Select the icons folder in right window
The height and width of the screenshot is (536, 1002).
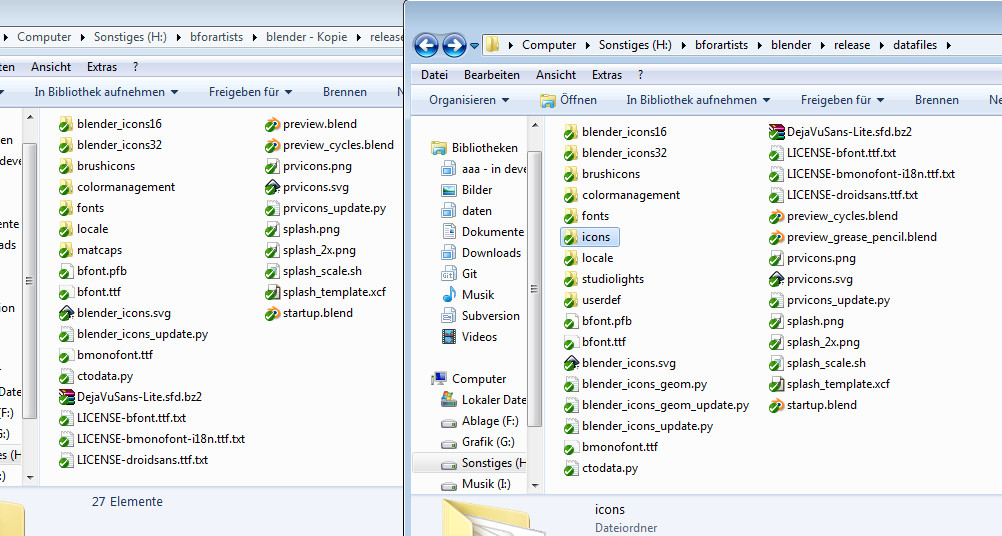[589, 237]
